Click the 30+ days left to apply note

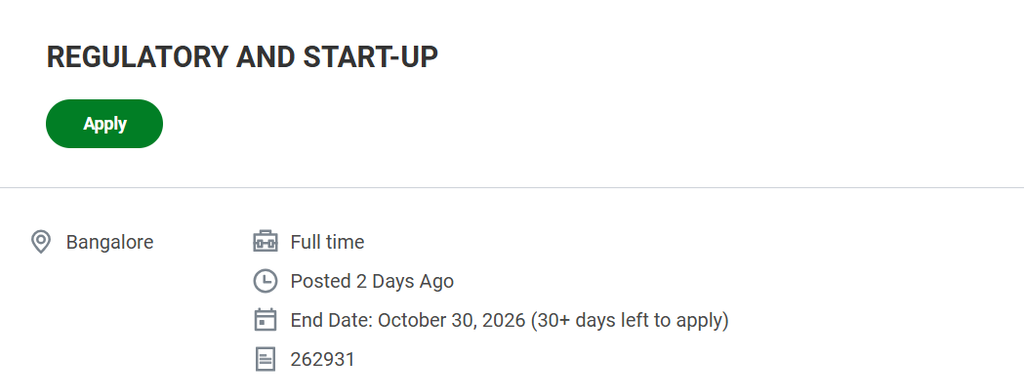[630, 321]
